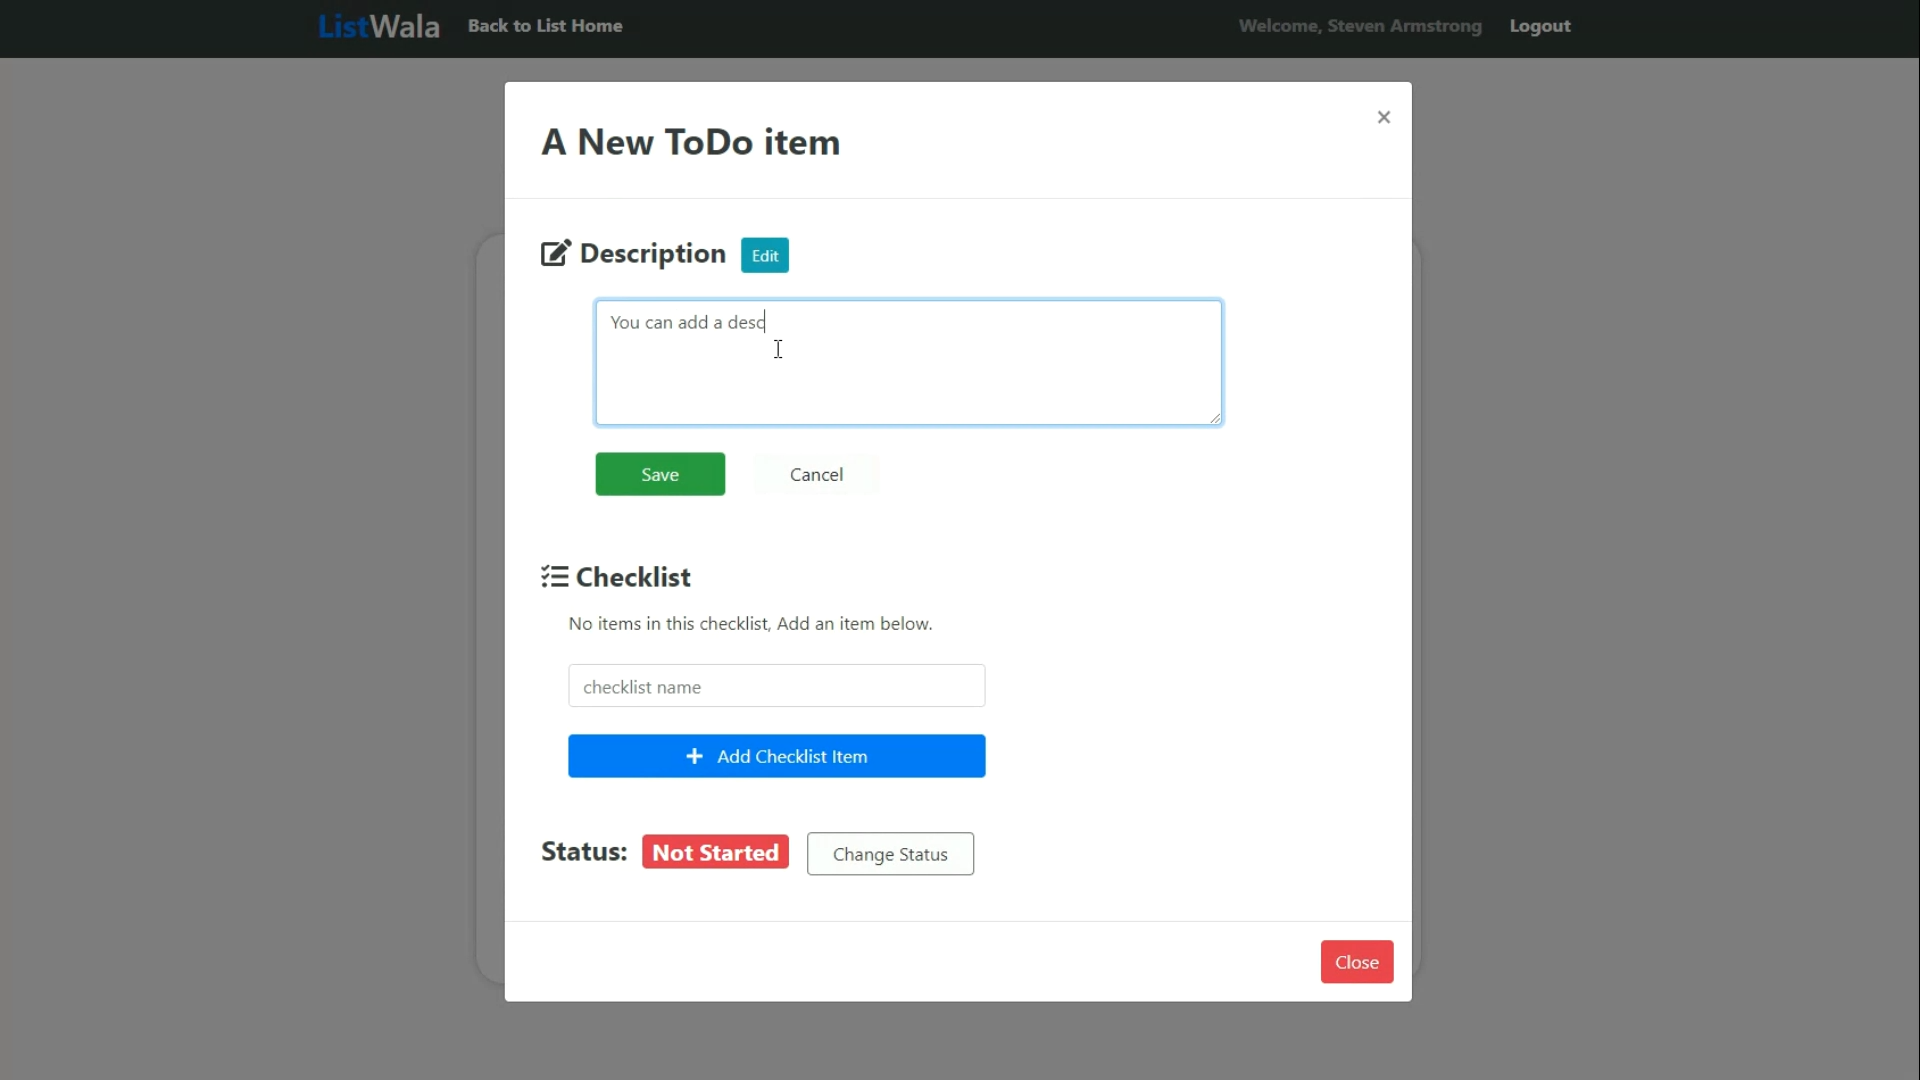1920x1080 pixels.
Task: Grab the textarea resize handle corner
Action: click(1215, 418)
